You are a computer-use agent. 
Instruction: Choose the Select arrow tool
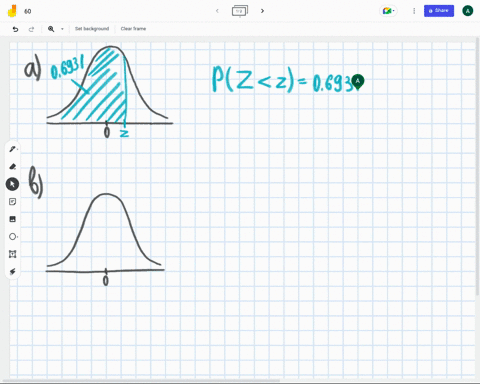pos(12,184)
